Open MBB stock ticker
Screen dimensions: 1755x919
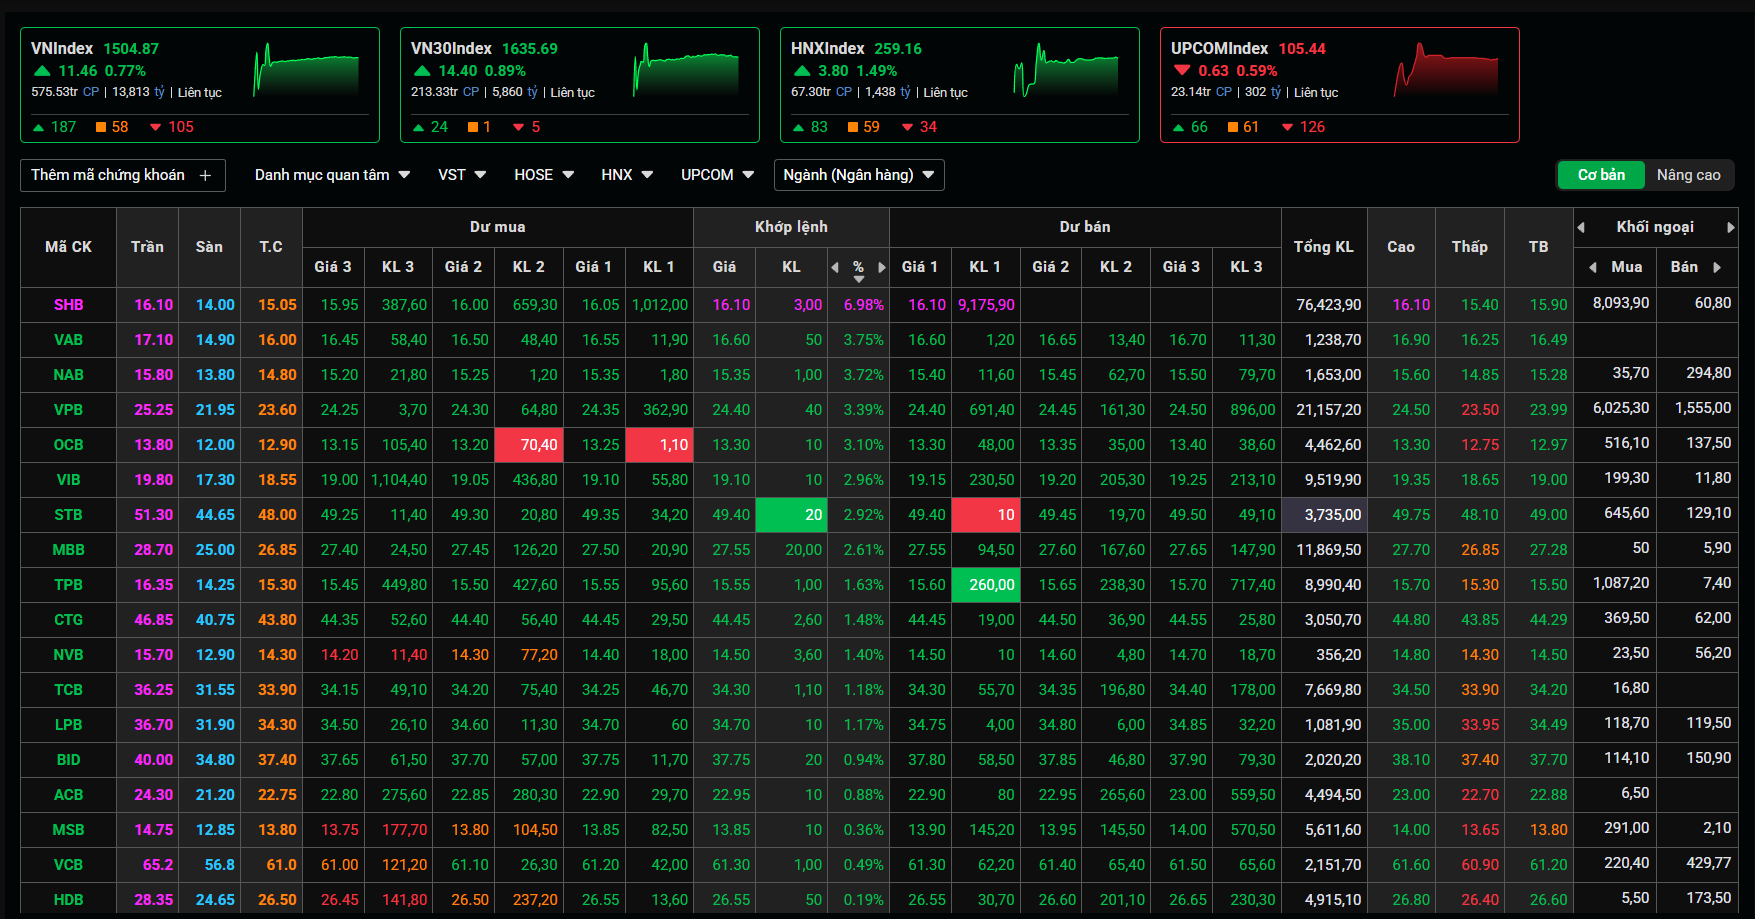(68, 550)
